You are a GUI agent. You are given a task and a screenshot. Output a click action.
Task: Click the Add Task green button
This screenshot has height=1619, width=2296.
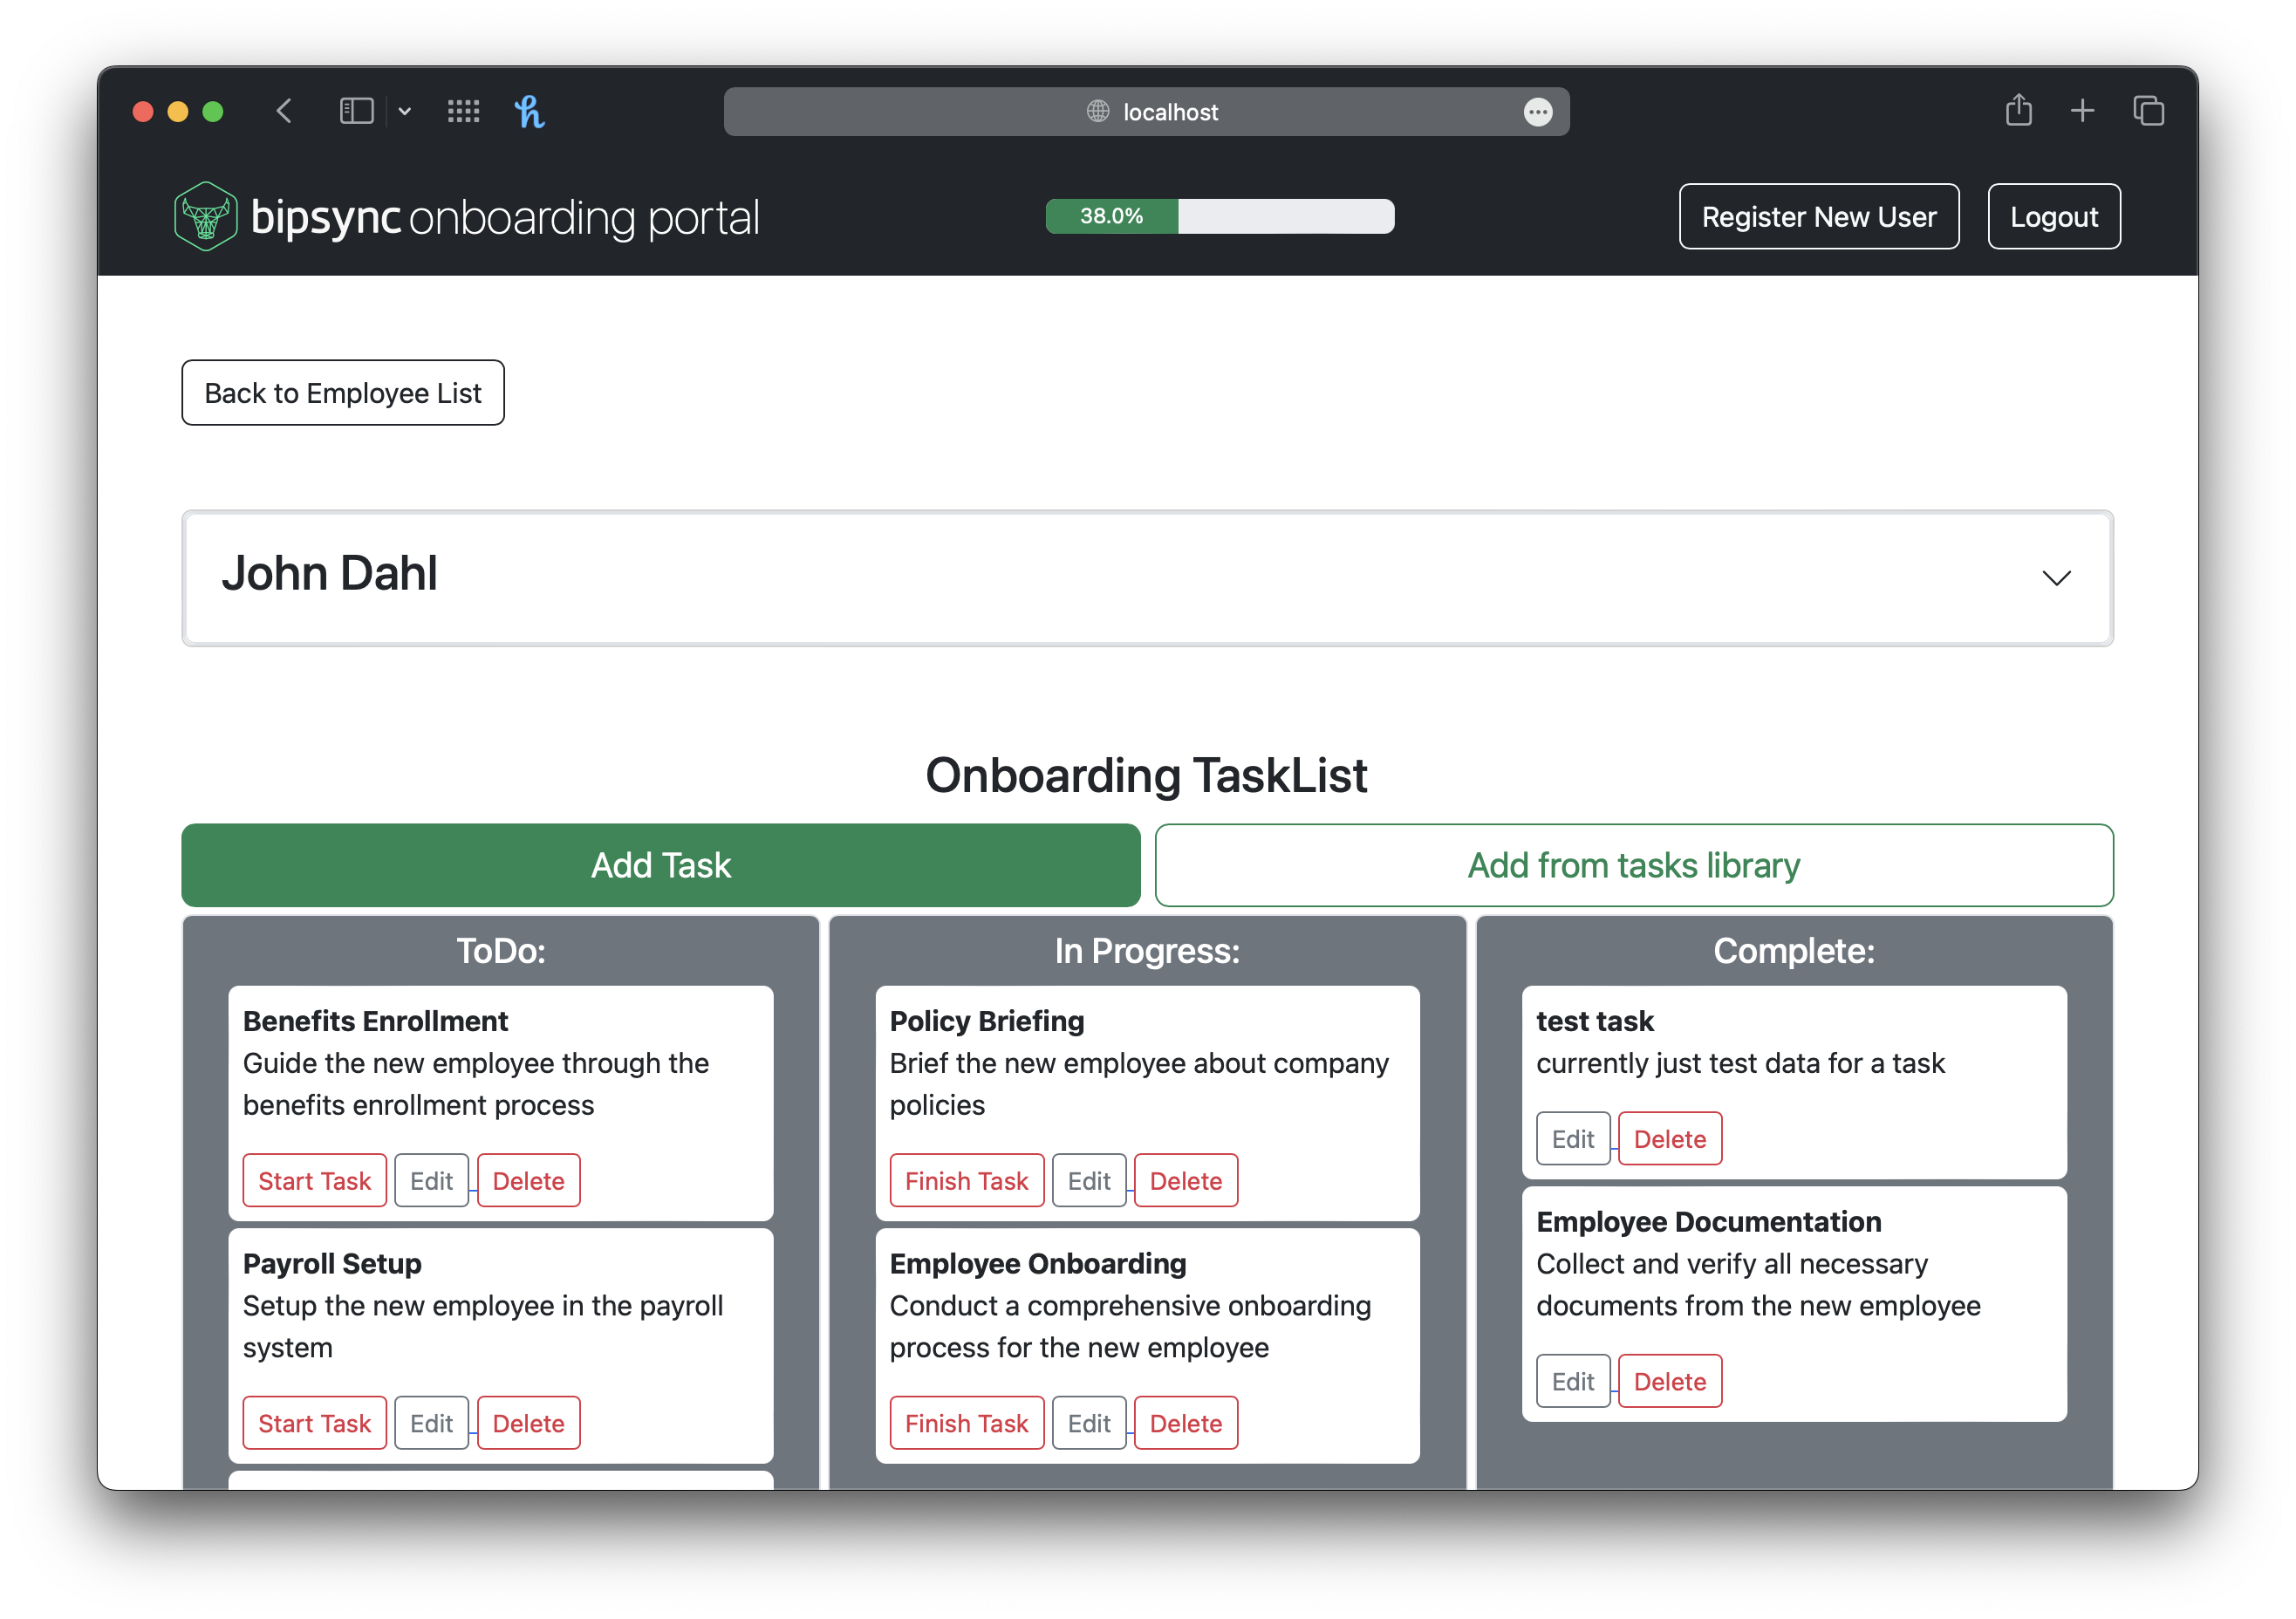(x=660, y=864)
